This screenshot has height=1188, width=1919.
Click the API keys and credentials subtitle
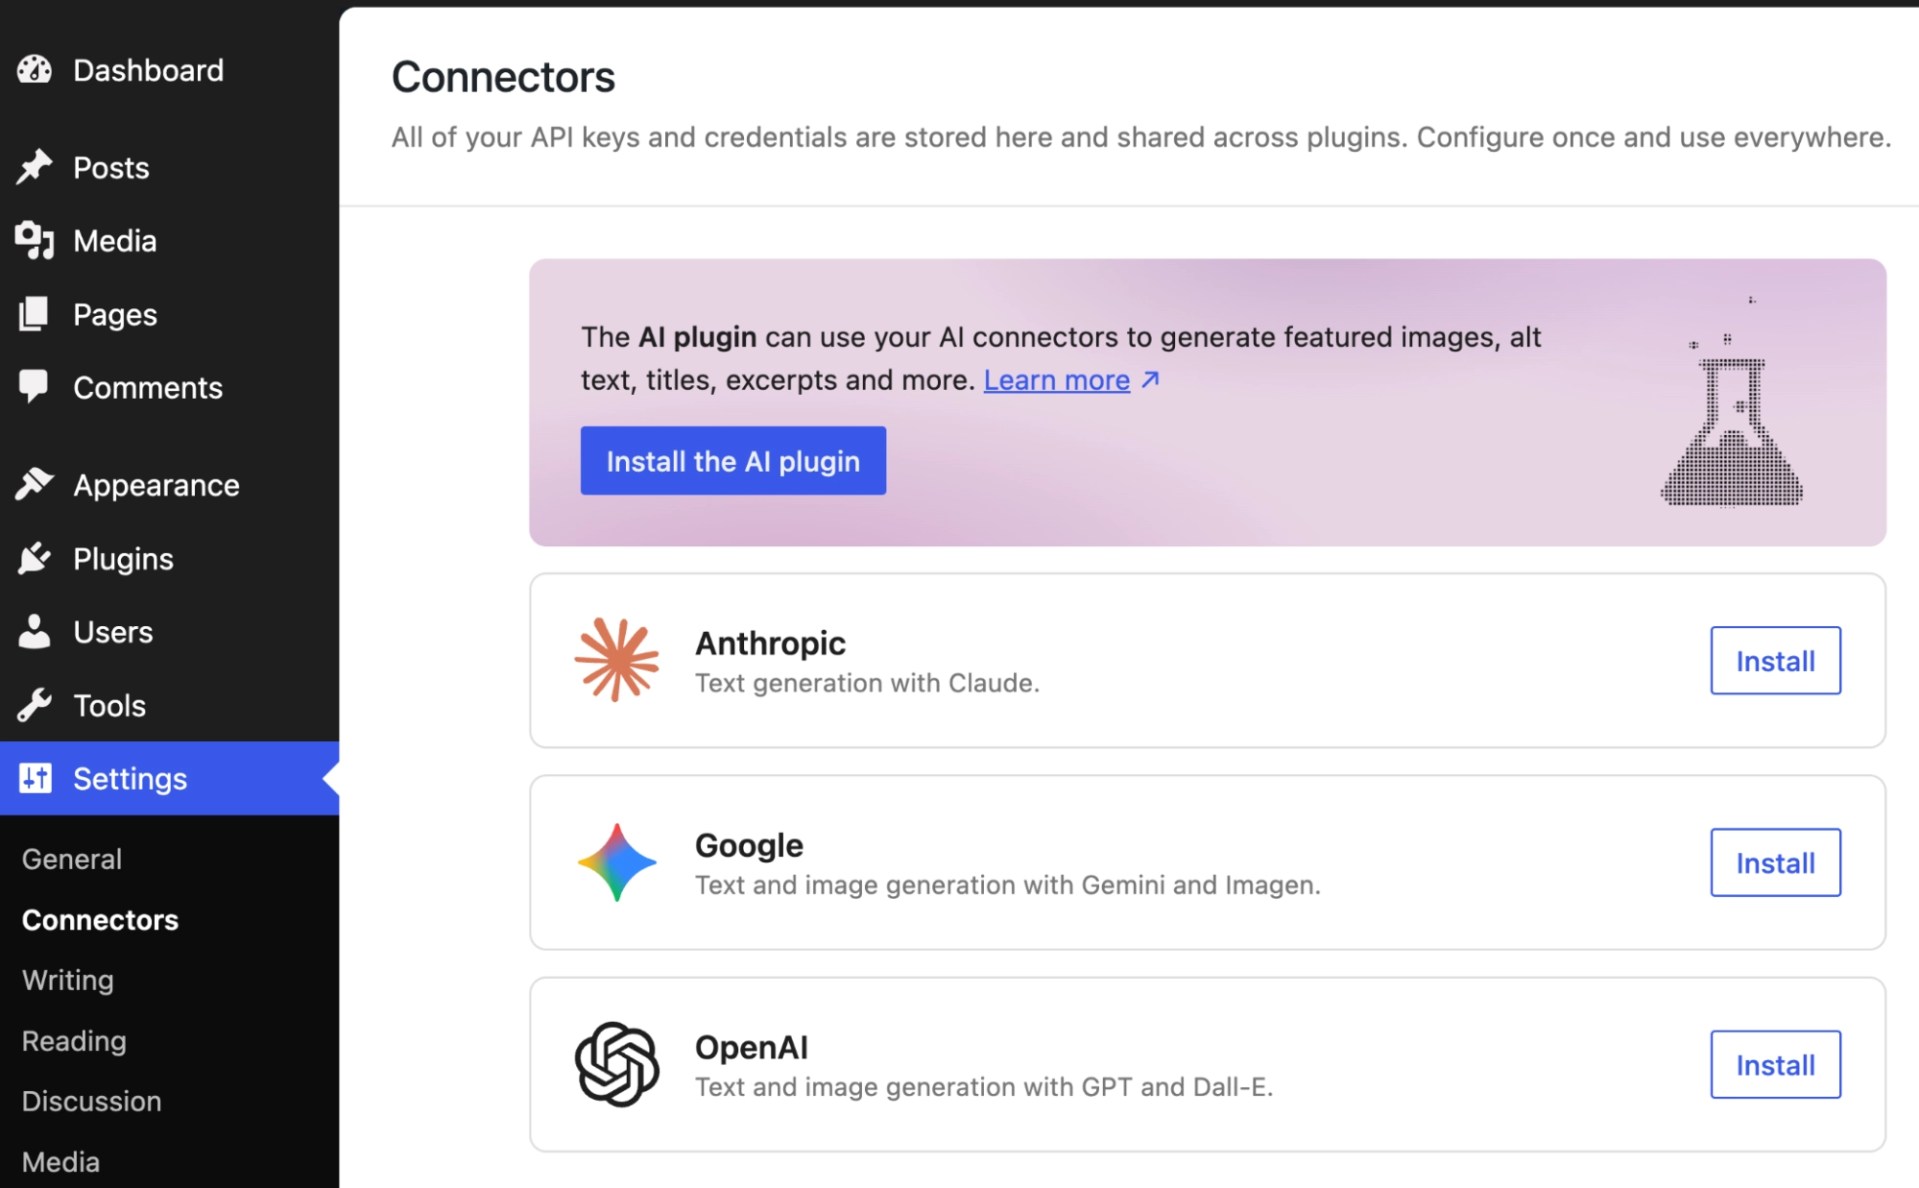tap(1141, 137)
